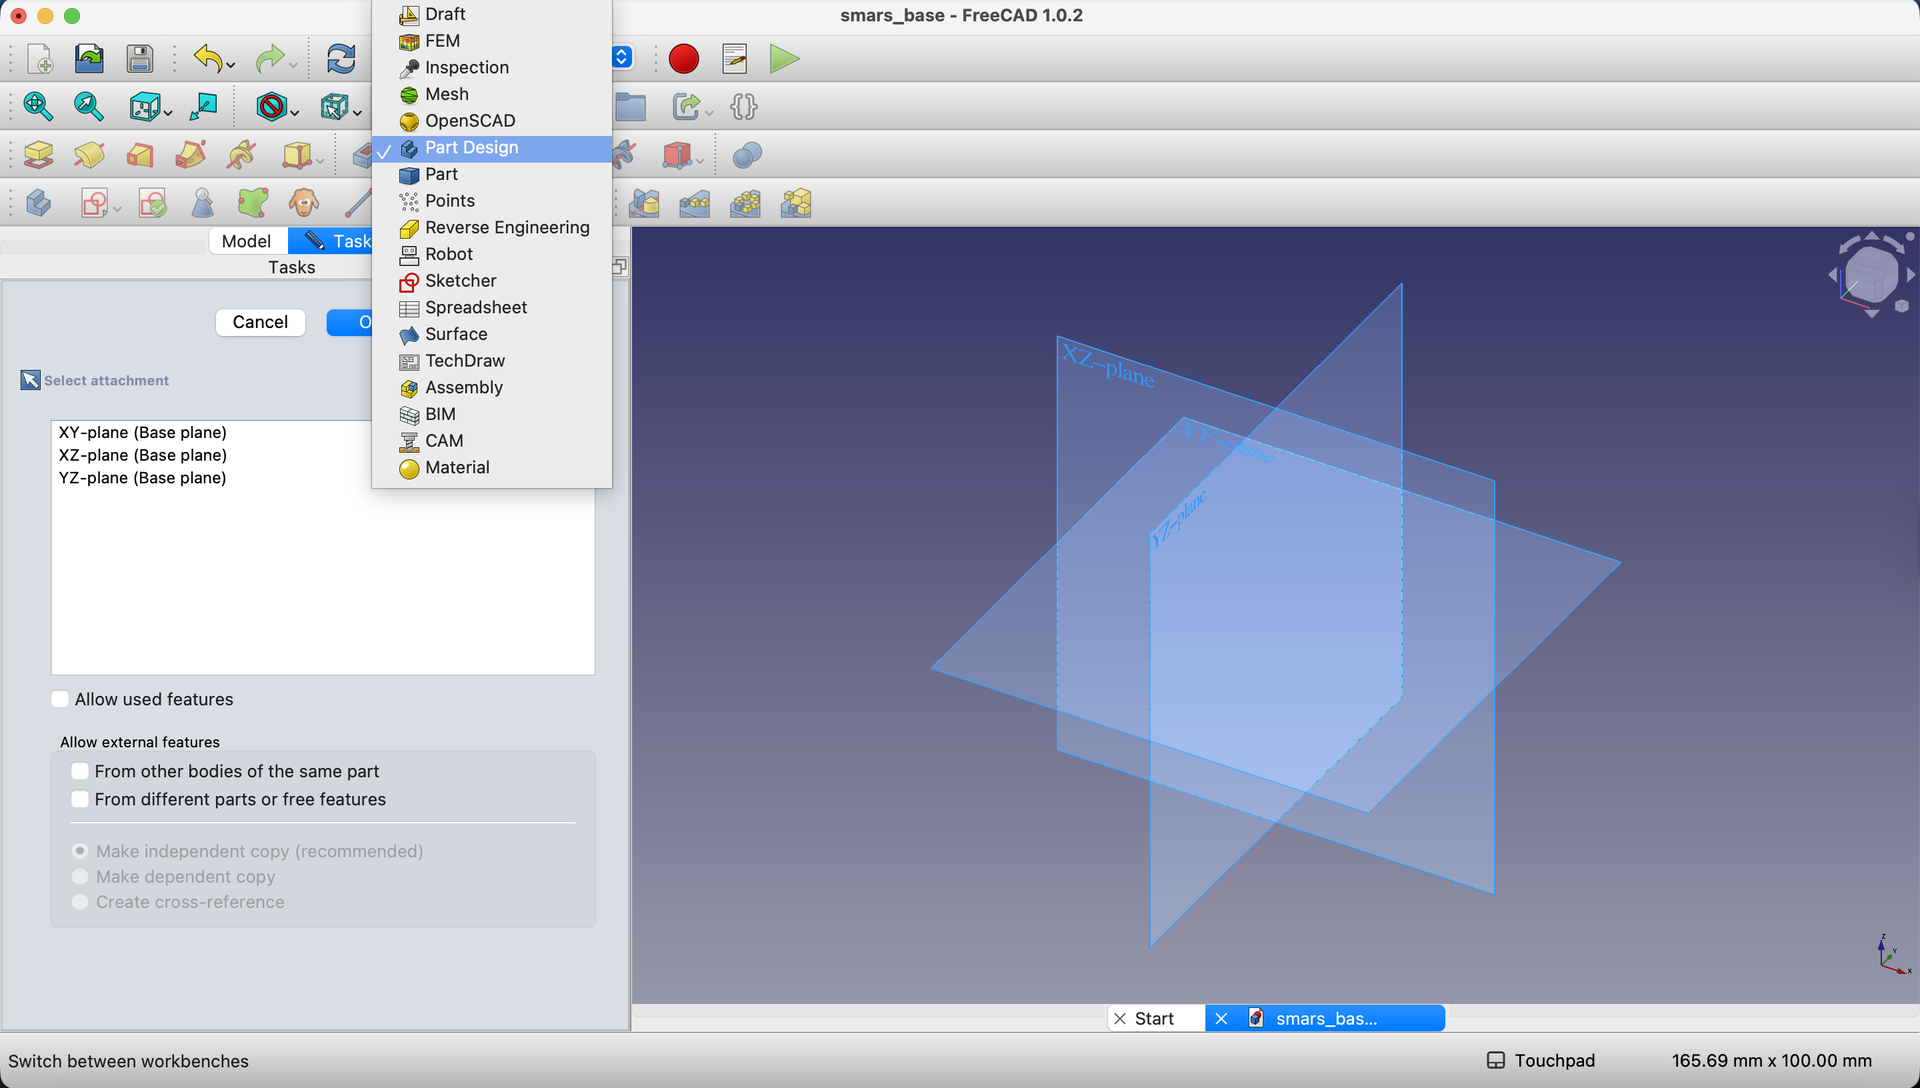Run macro with green play icon

[785, 59]
